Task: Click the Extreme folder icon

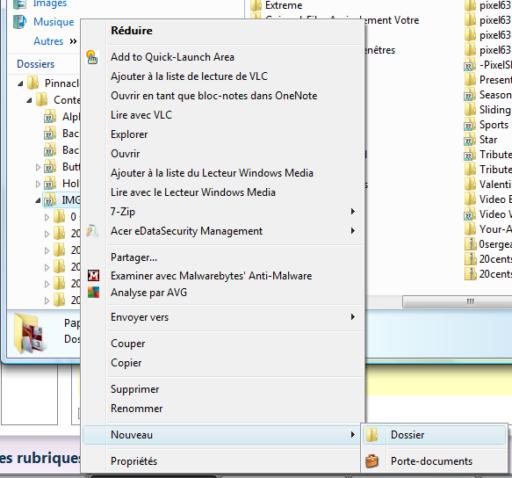Action: [x=256, y=5]
